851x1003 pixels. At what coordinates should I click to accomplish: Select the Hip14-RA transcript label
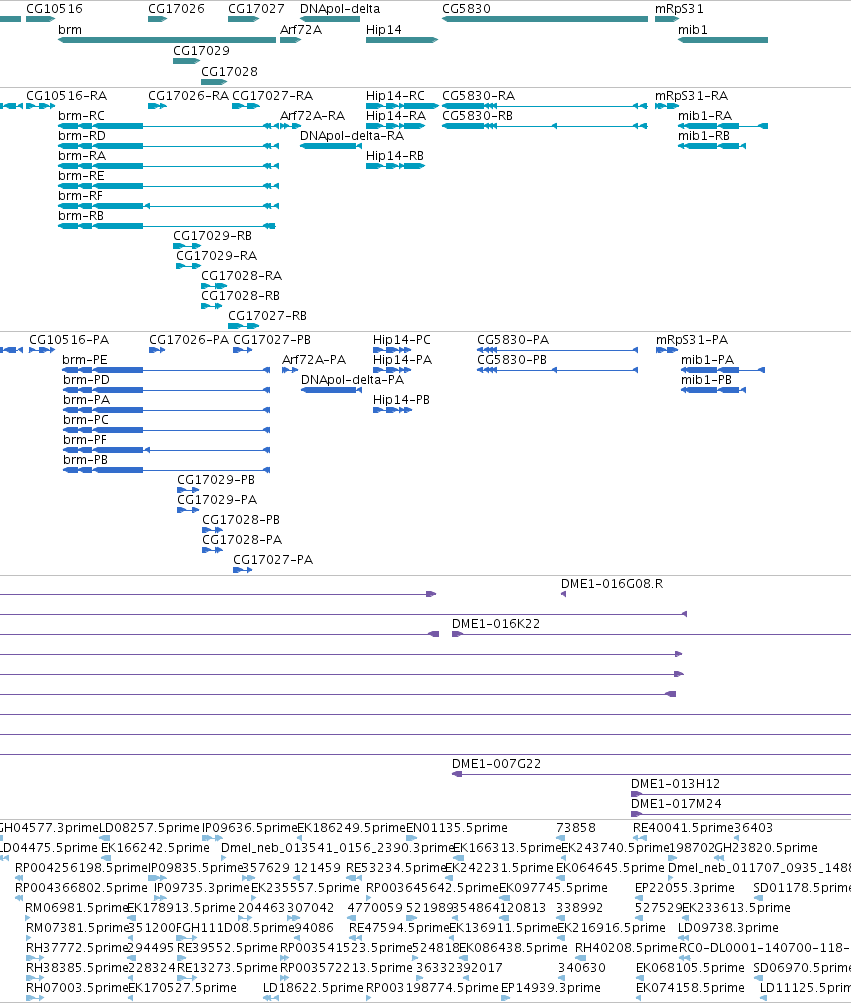pos(395,116)
